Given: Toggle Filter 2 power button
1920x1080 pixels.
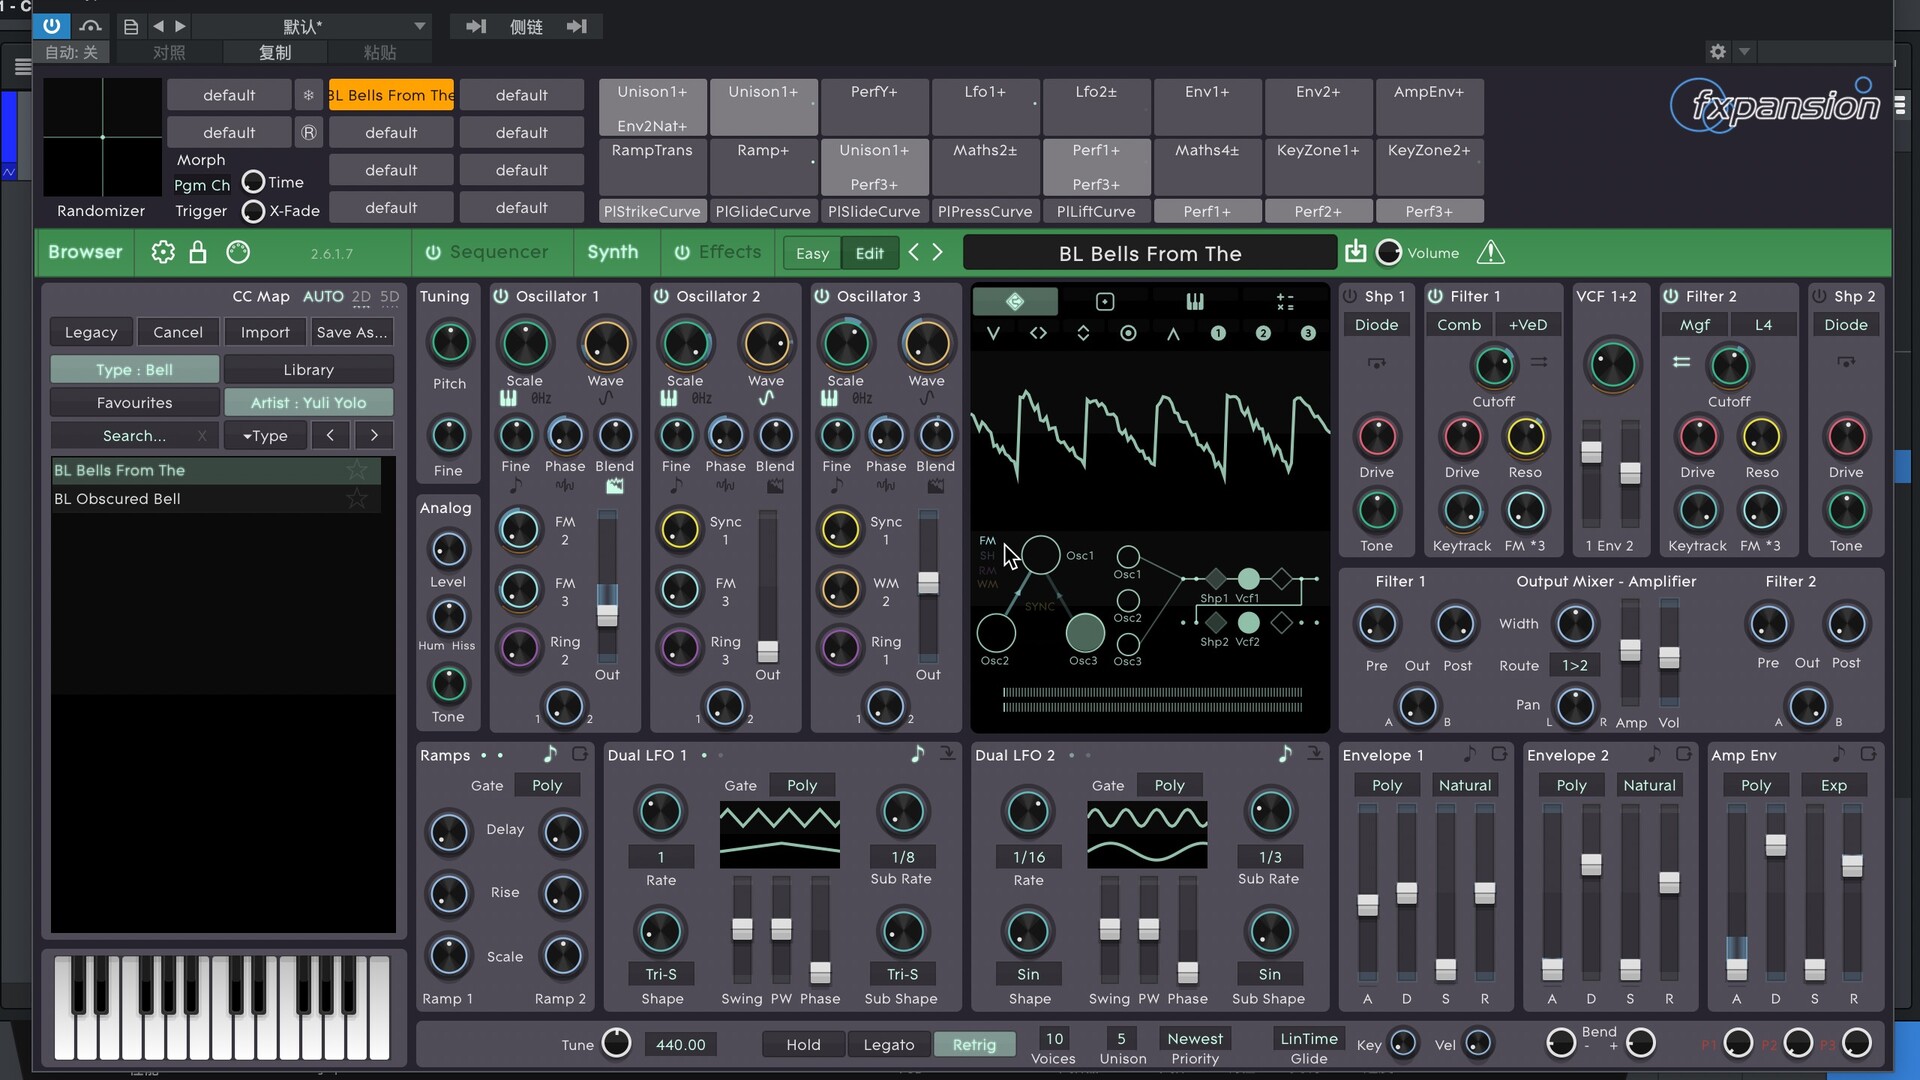Looking at the screenshot, I should [x=1670, y=296].
